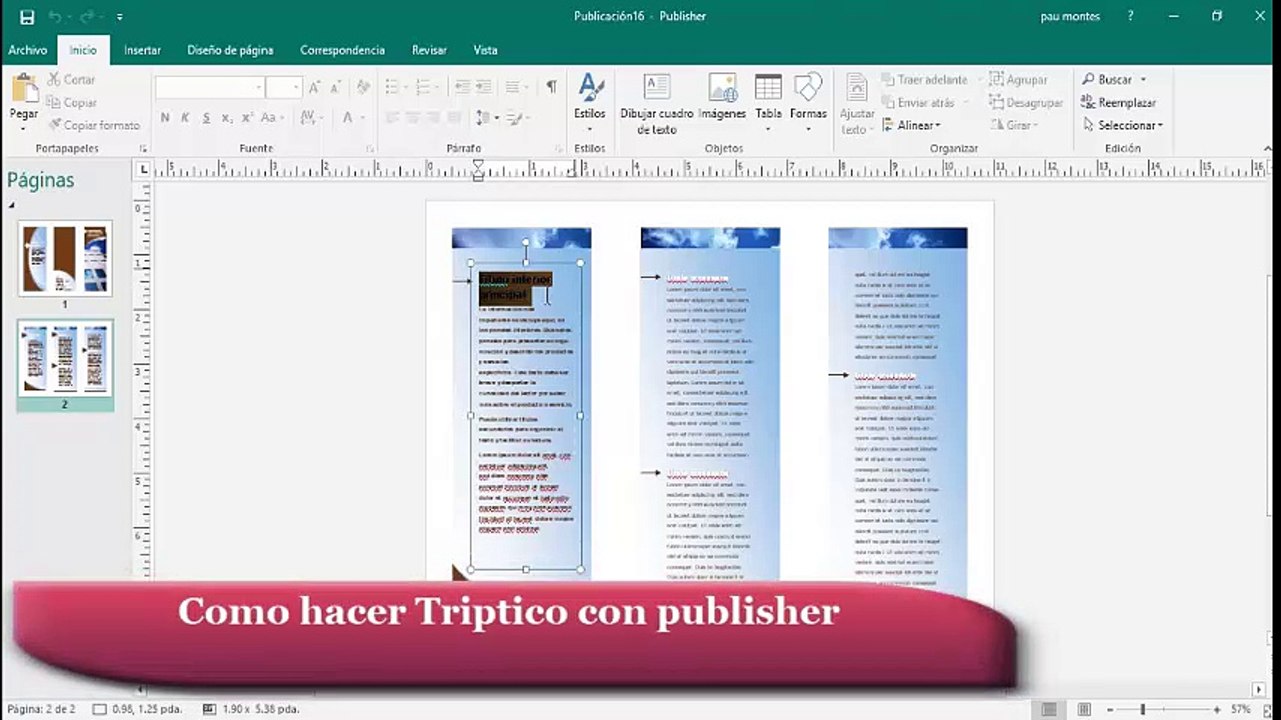Click single page view icon
Screen dimensions: 1281x720
pyautogui.click(x=1049, y=710)
